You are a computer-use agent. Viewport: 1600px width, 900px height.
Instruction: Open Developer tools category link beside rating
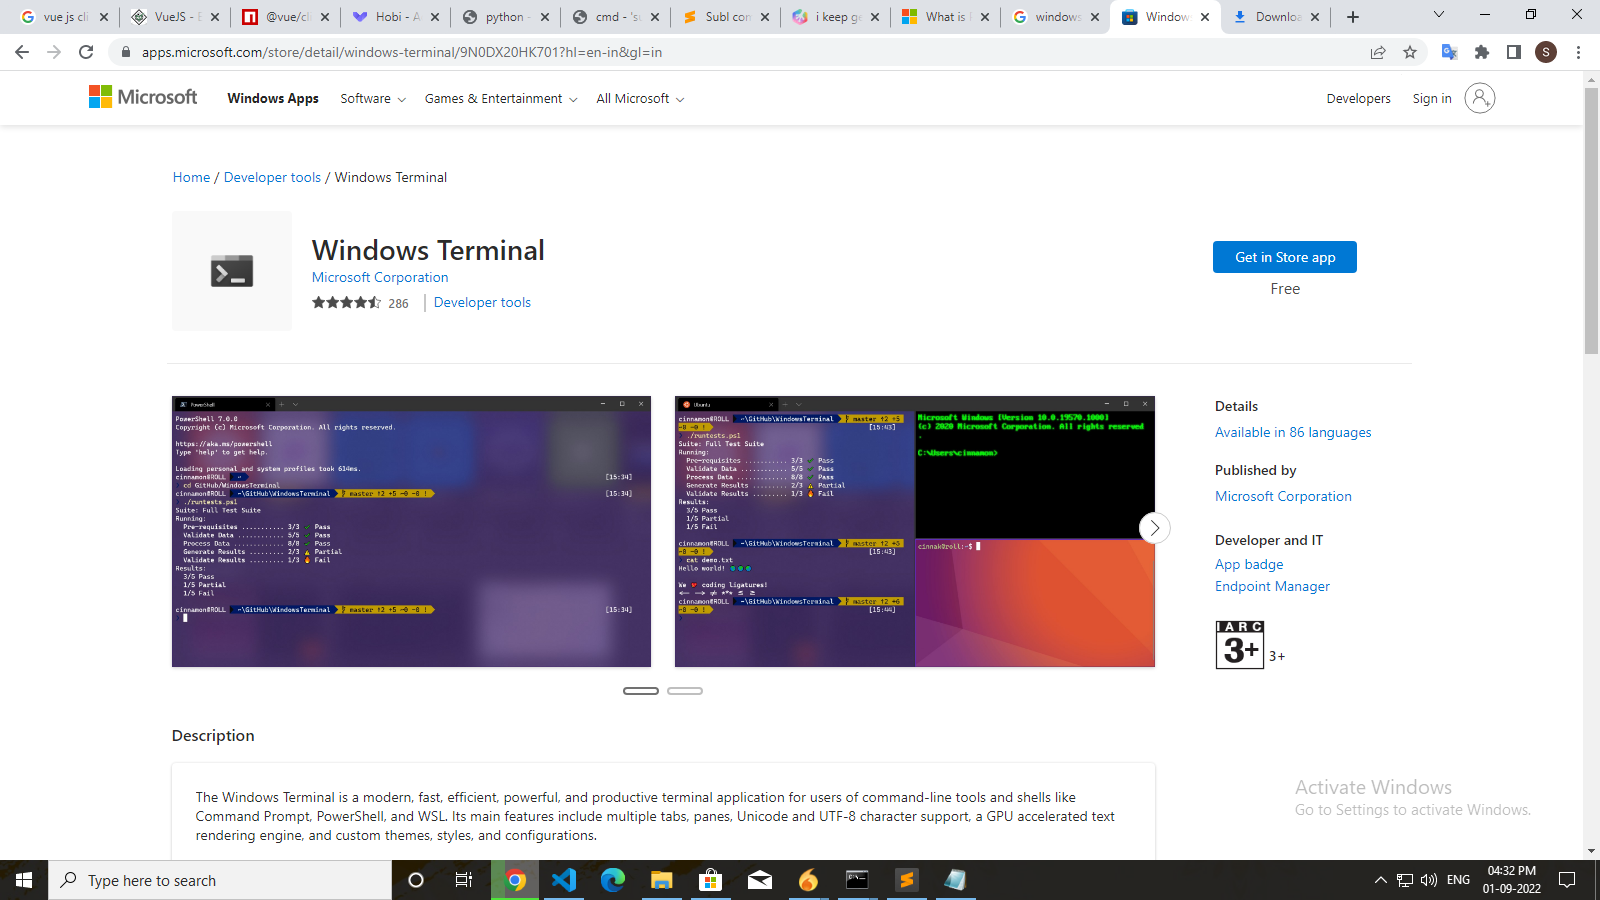tap(482, 302)
